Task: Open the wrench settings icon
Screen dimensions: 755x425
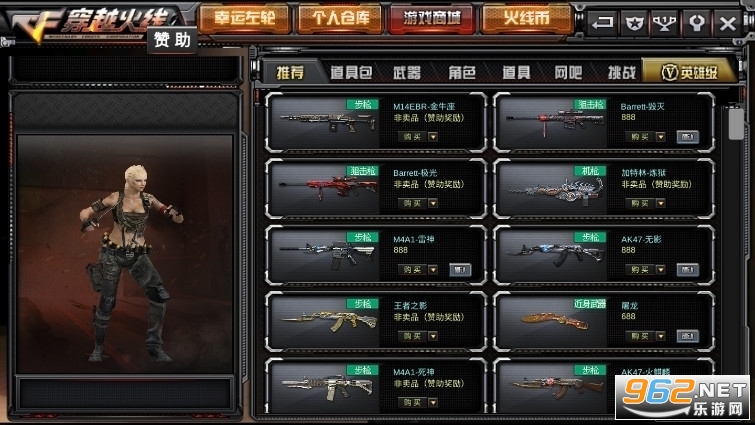Action: 696,22
